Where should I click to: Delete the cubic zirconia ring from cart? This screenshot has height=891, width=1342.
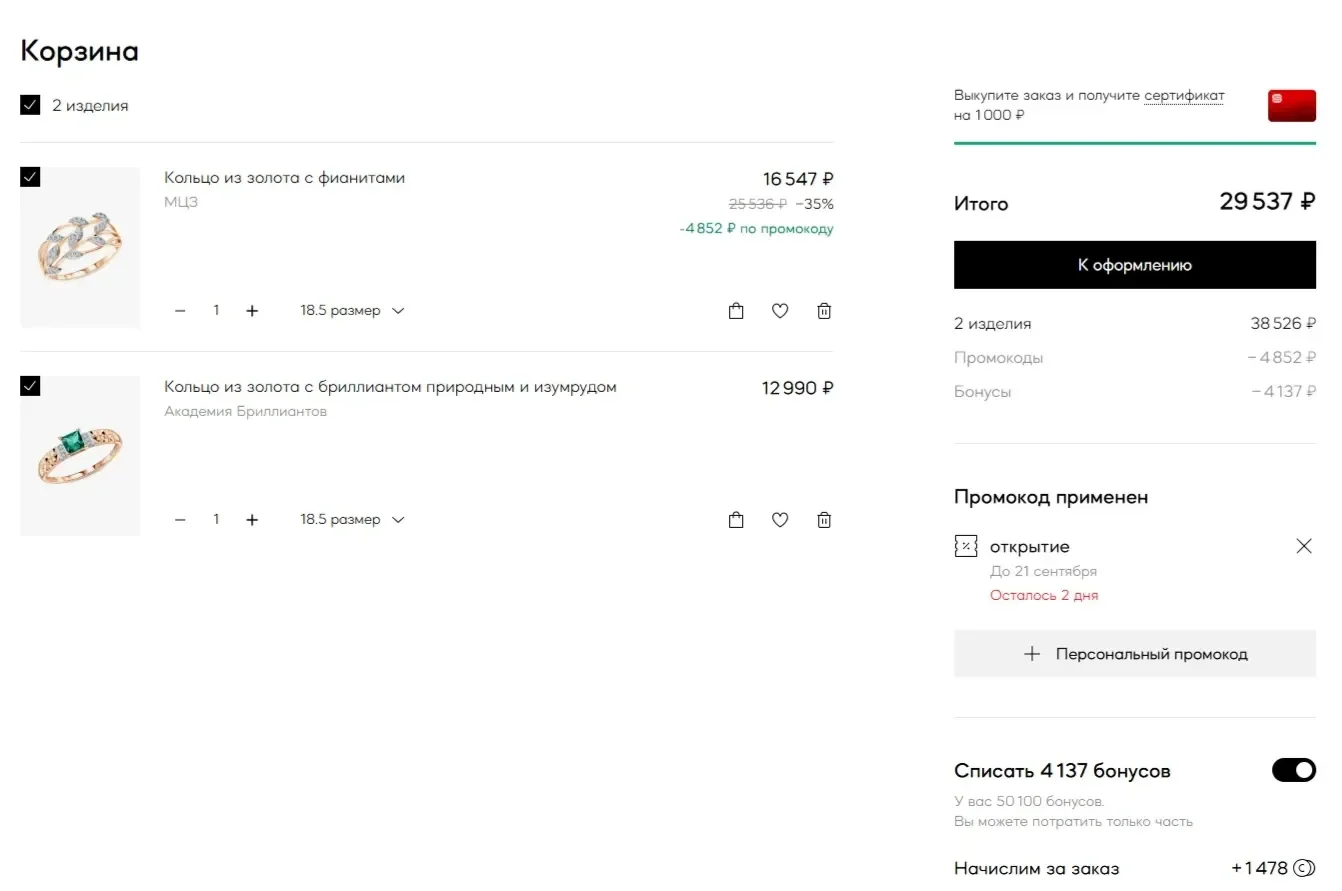pos(824,311)
